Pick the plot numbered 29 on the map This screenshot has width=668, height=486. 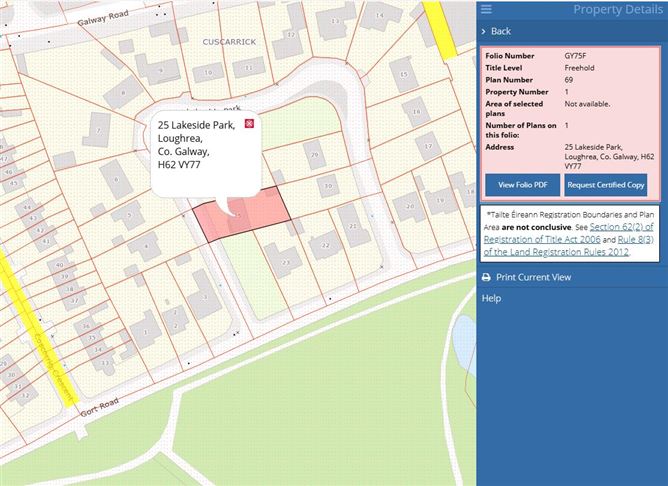pyautogui.click(x=315, y=155)
